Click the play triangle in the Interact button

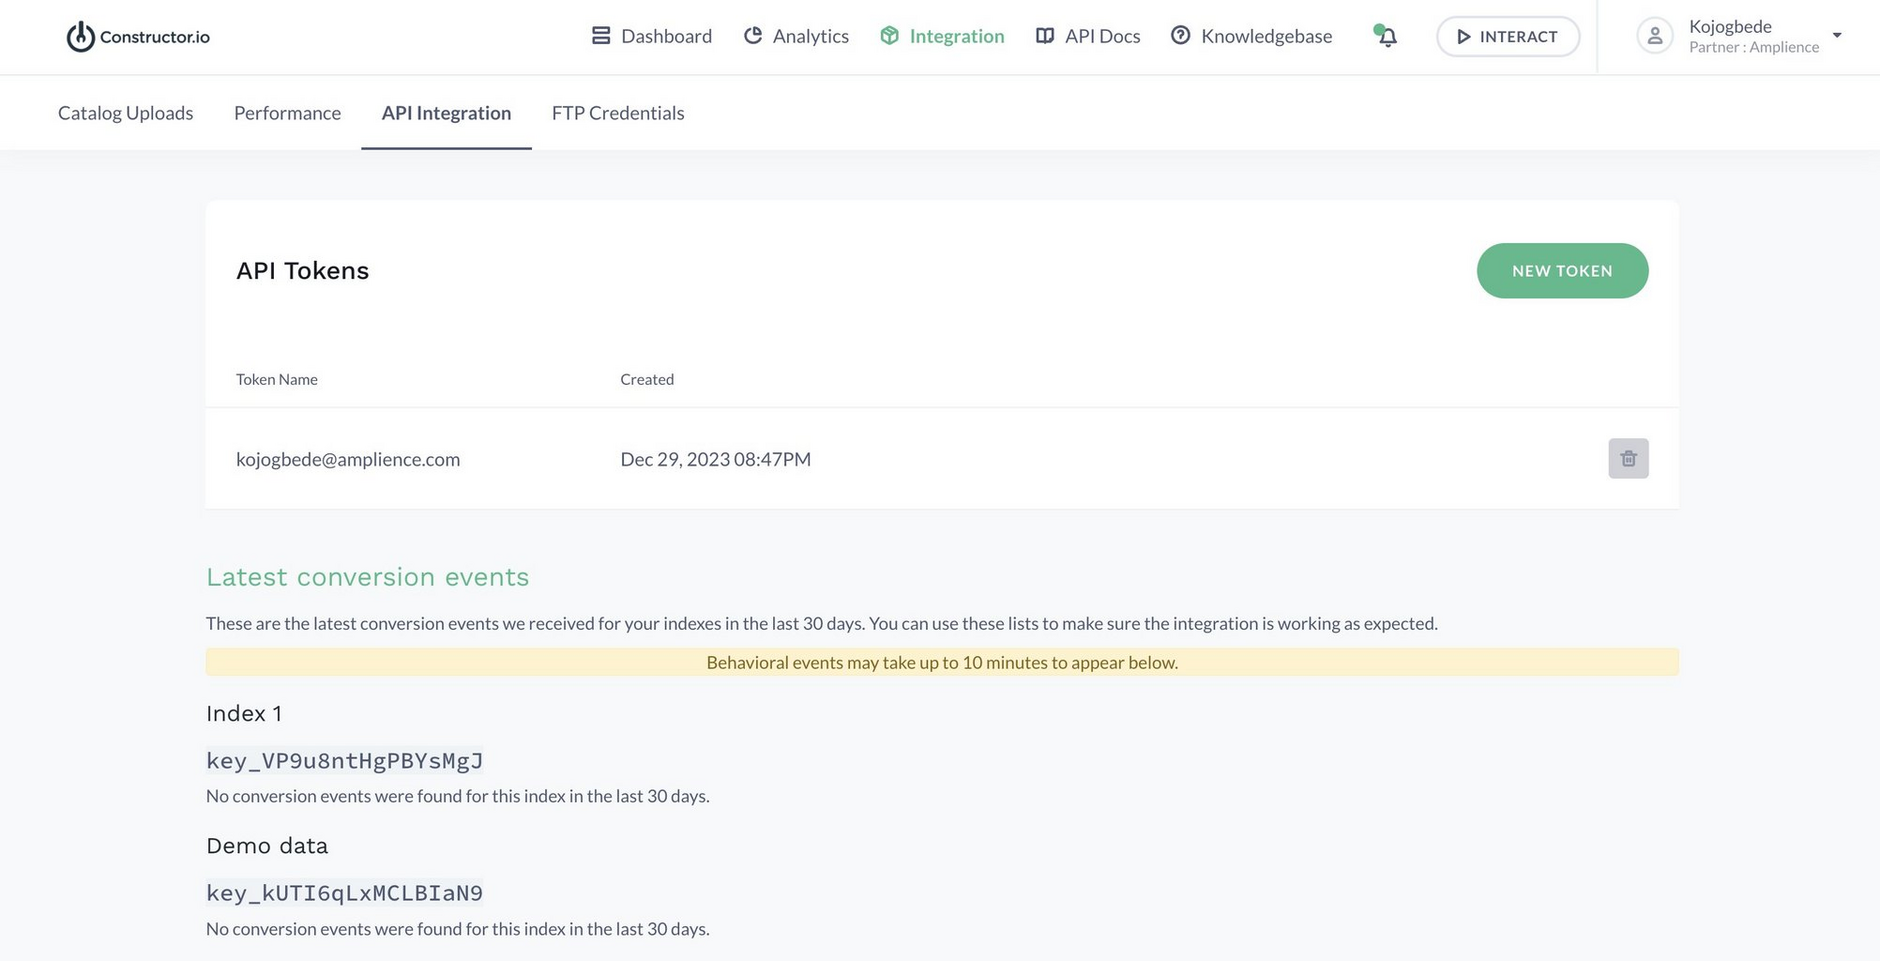pos(1463,37)
